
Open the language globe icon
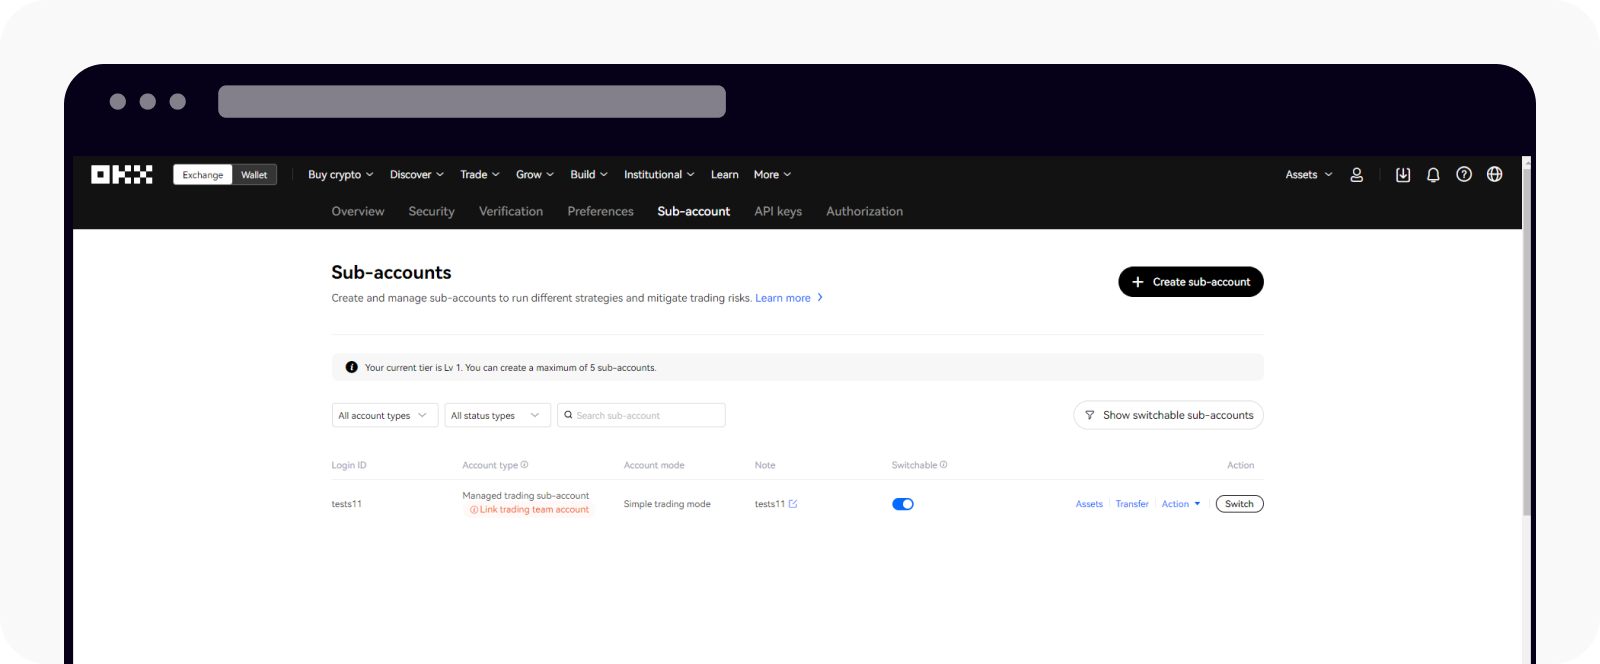[1494, 175]
